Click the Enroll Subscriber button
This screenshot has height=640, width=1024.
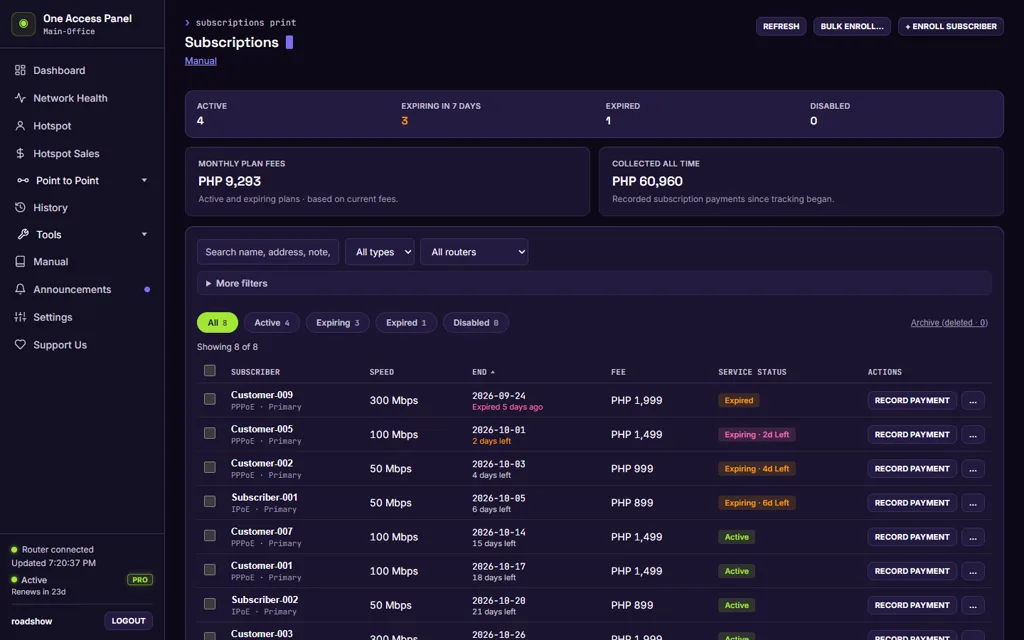[x=951, y=26]
